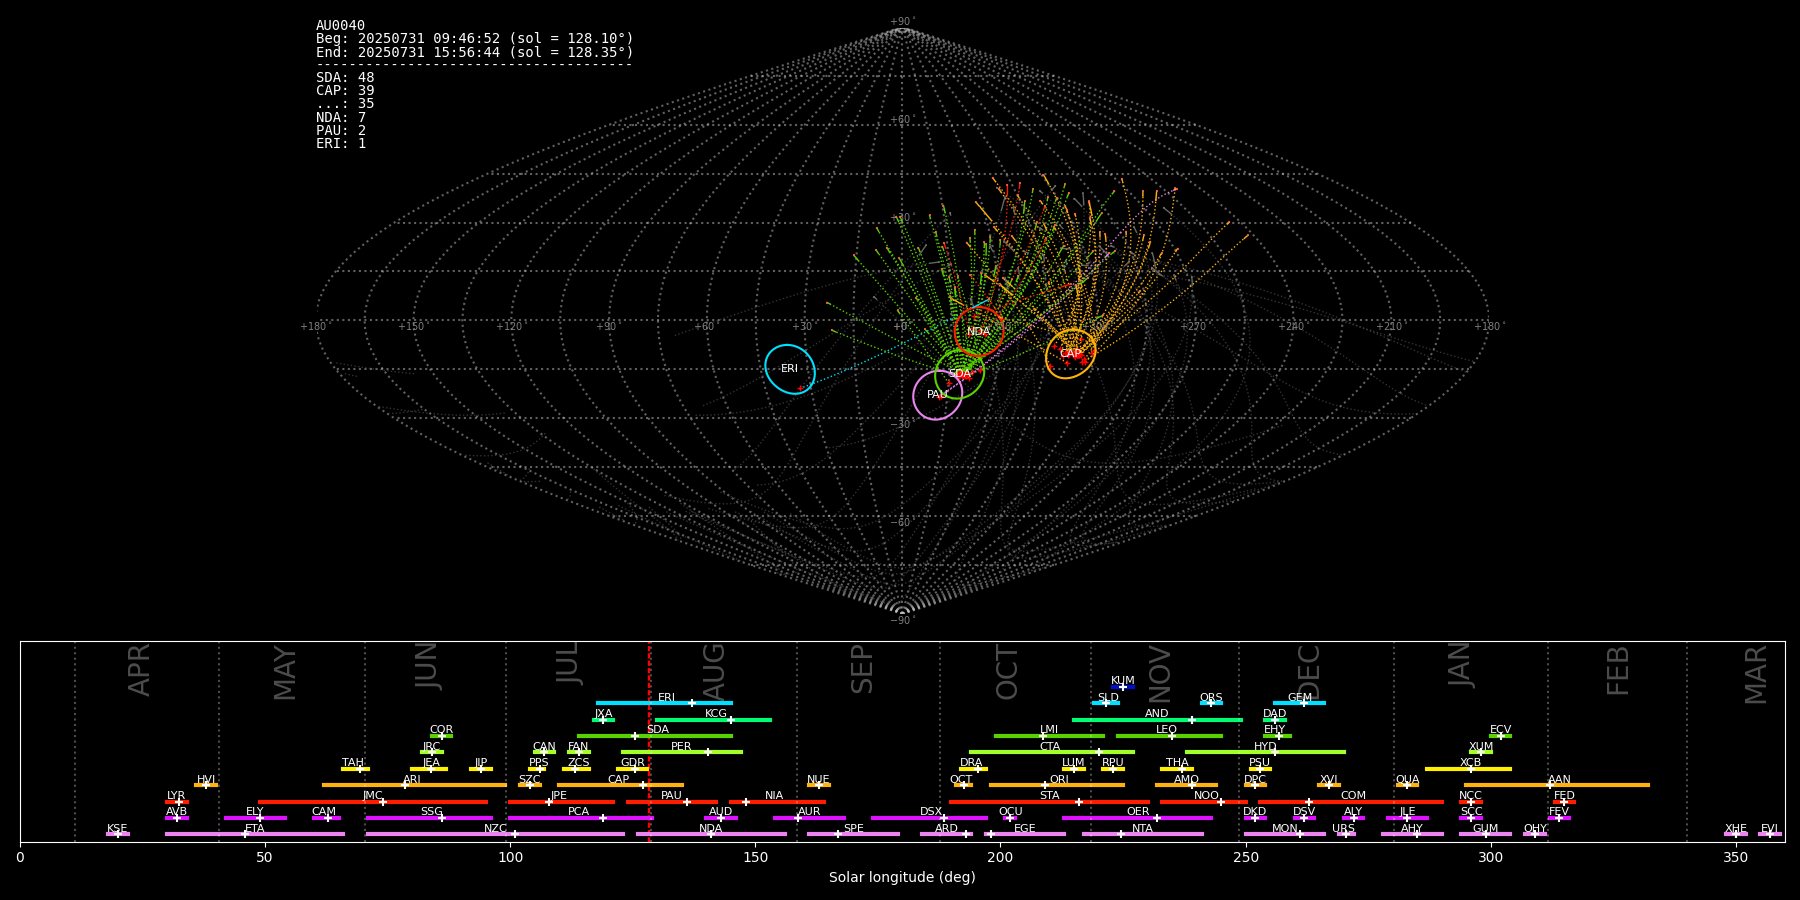Click the +210 longitude label on sky map

click(x=1389, y=327)
